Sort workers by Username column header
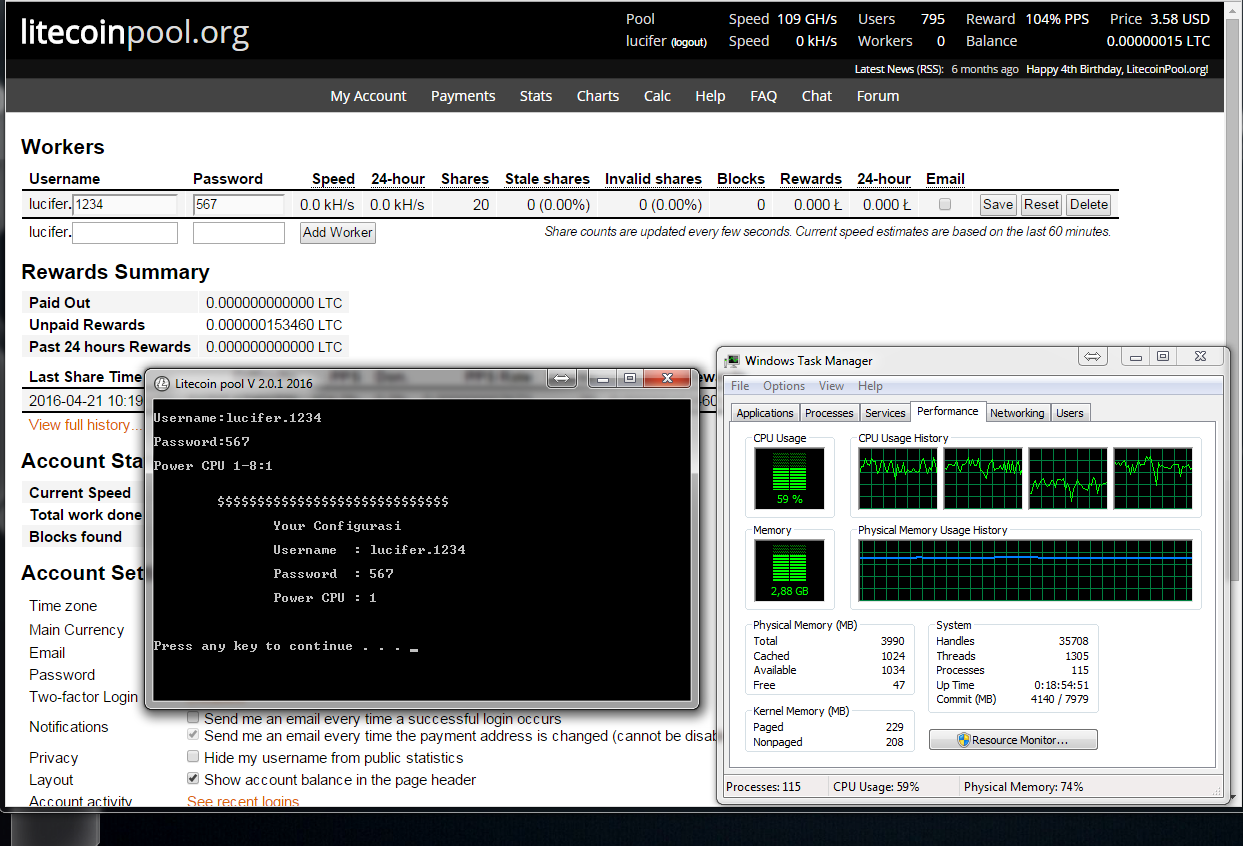Image resolution: width=1243 pixels, height=846 pixels. point(65,179)
